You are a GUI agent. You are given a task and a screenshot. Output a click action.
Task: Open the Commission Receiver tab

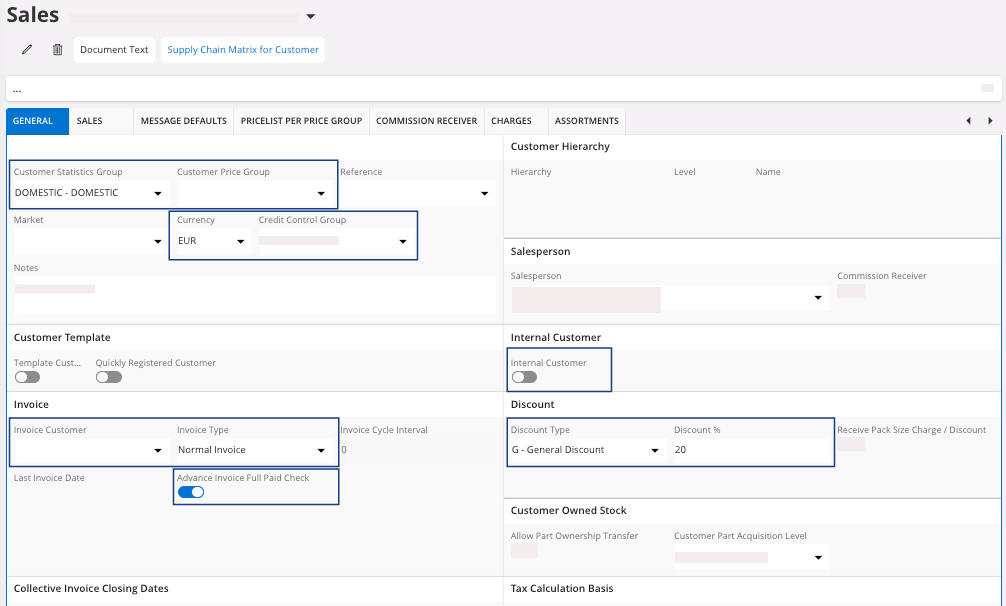tap(426, 121)
